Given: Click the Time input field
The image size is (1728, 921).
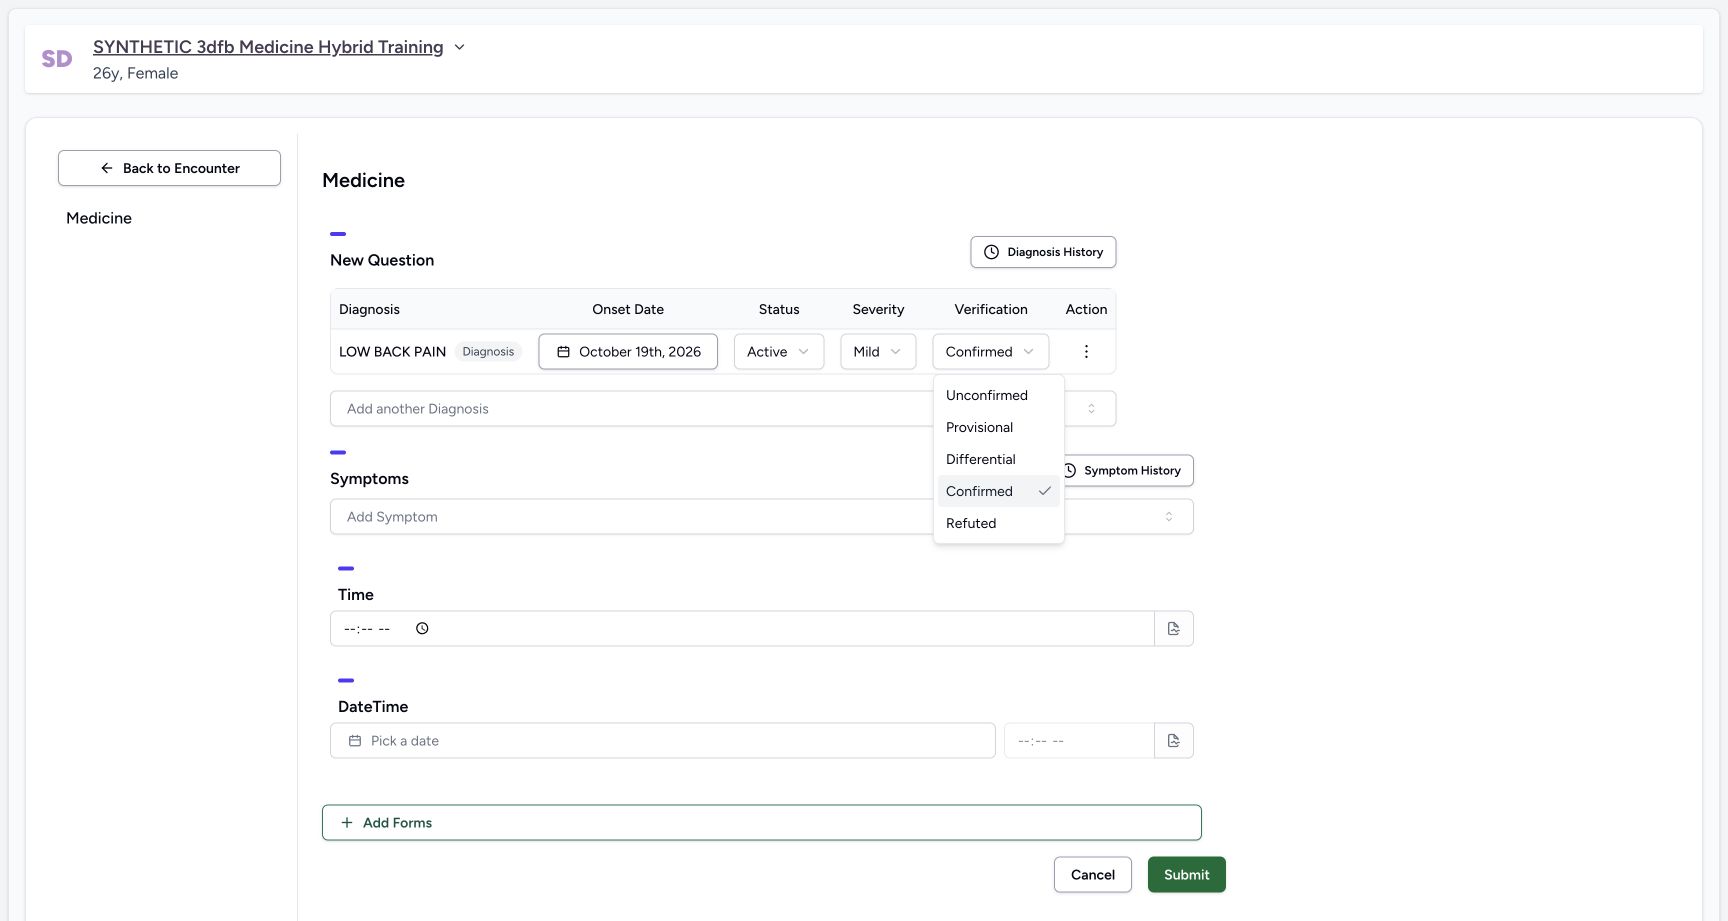Looking at the screenshot, I should [742, 629].
